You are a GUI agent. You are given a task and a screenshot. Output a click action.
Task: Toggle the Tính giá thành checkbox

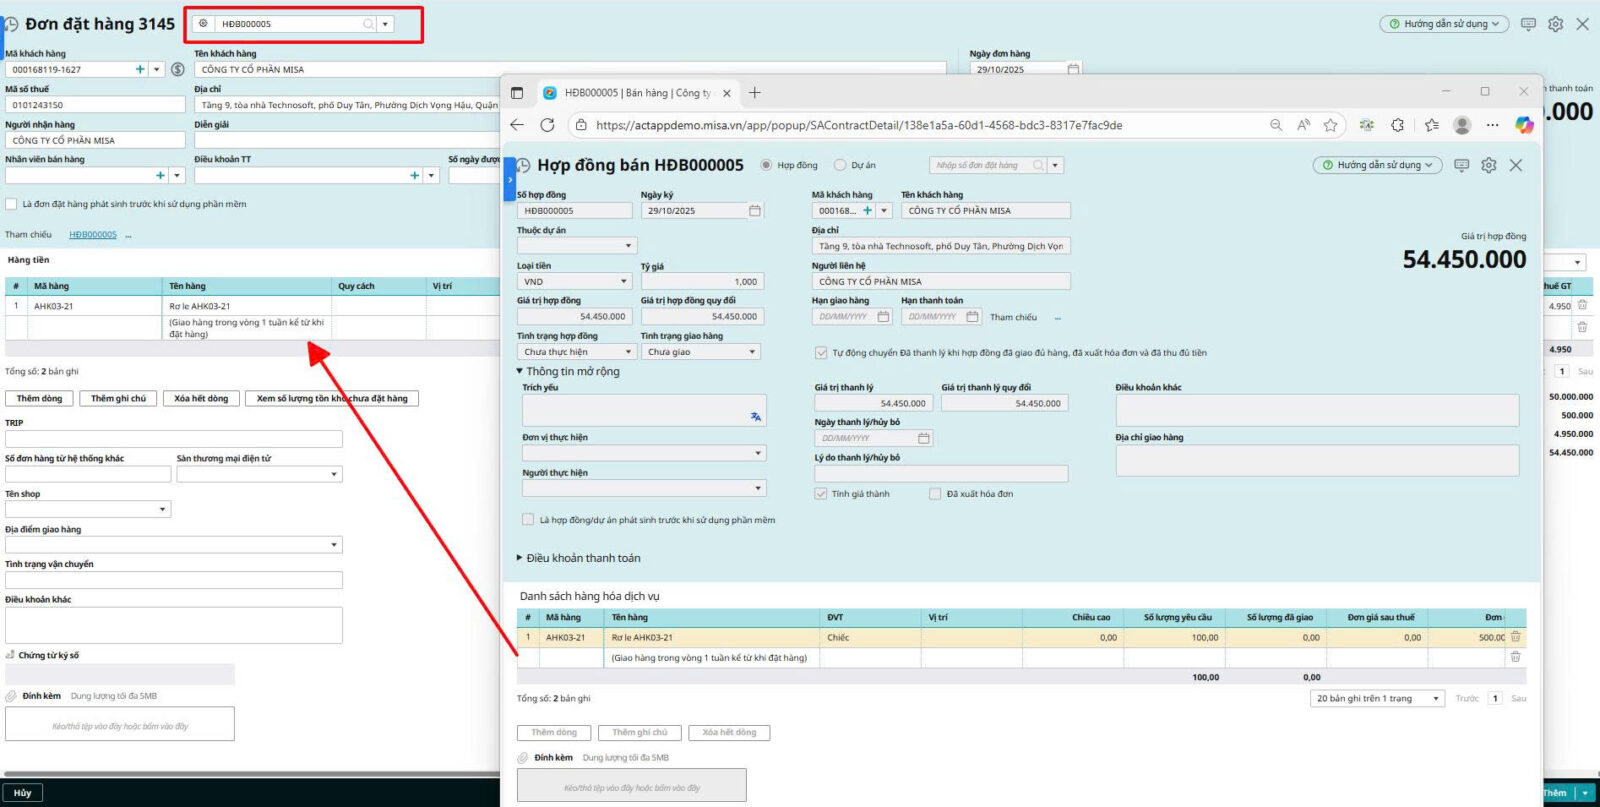pos(821,494)
